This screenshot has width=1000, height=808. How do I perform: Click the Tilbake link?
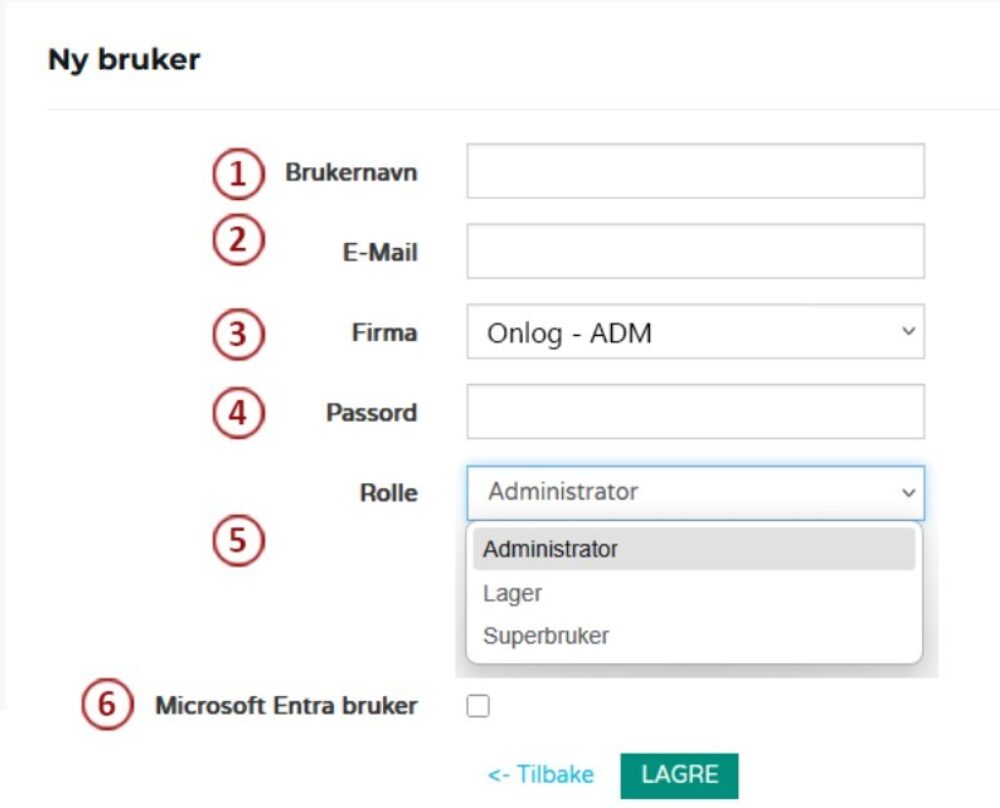tap(539, 773)
